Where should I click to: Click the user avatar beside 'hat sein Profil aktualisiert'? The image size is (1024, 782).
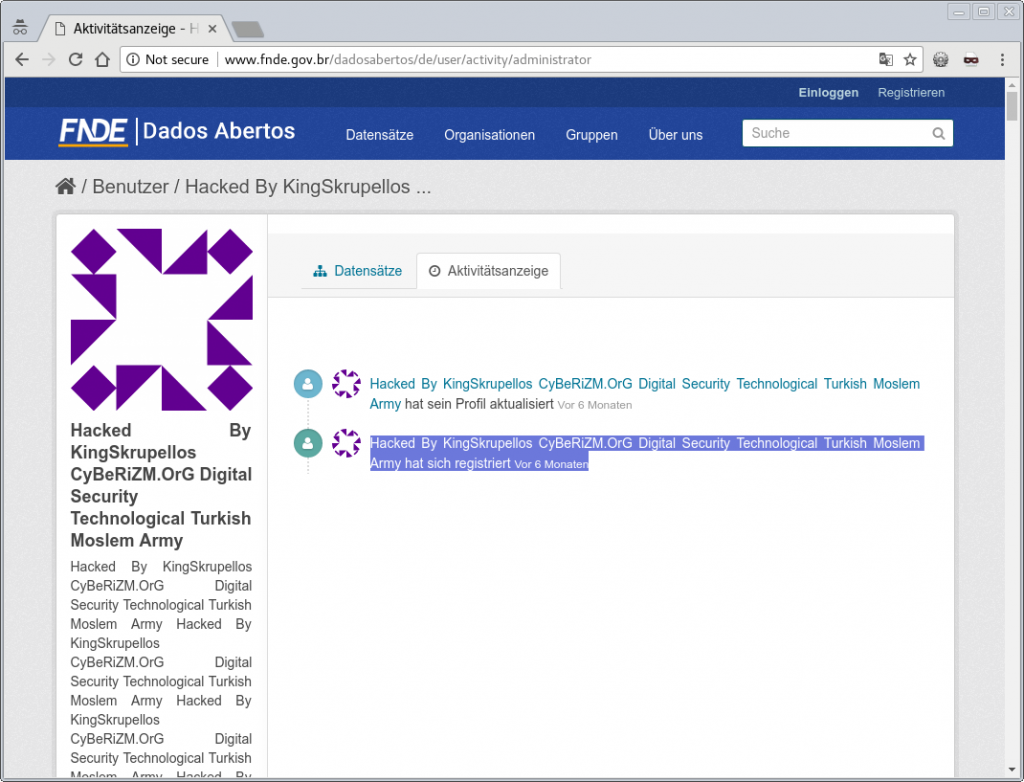point(346,383)
